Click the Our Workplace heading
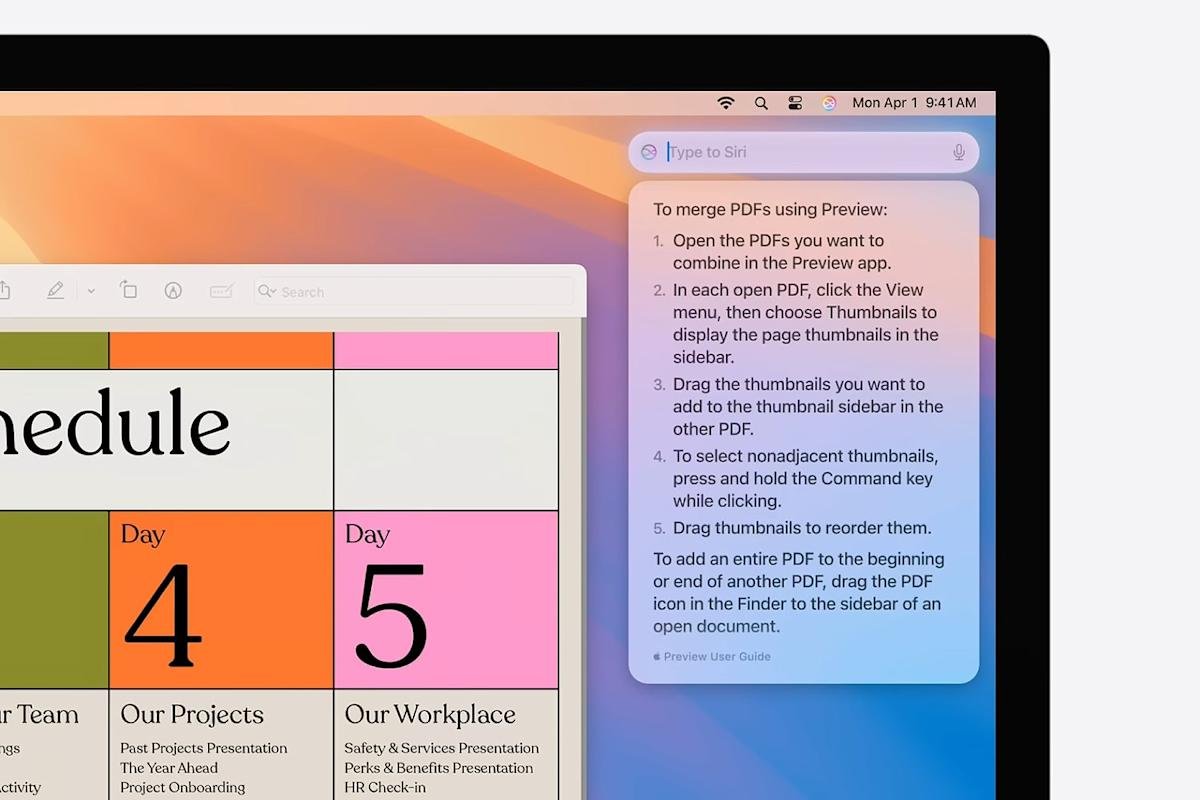The height and width of the screenshot is (800, 1200). click(430, 715)
